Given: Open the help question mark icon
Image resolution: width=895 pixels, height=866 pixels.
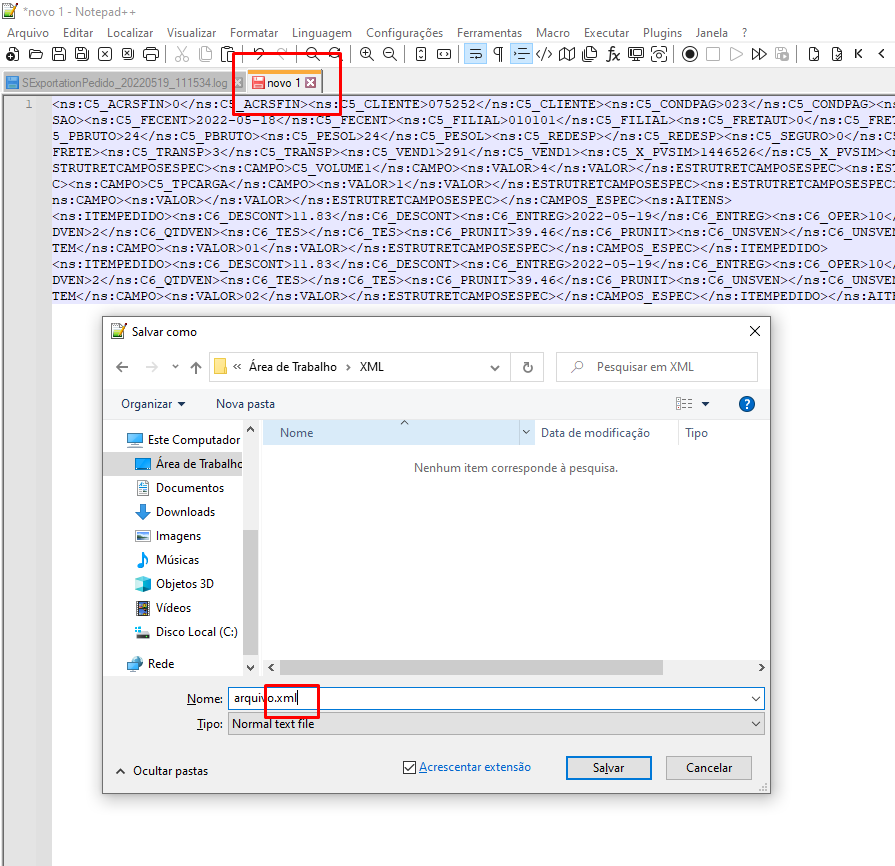Looking at the screenshot, I should point(747,404).
